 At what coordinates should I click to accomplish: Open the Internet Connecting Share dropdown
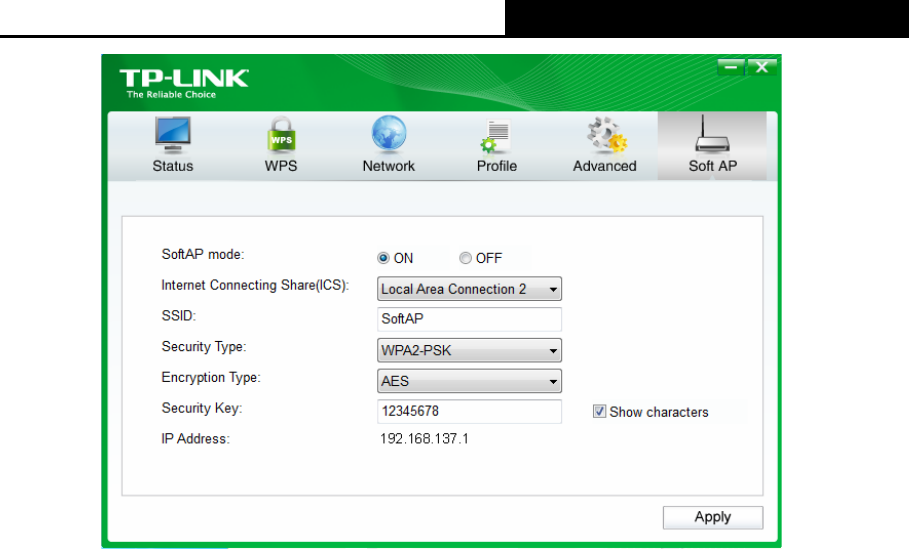coord(469,289)
